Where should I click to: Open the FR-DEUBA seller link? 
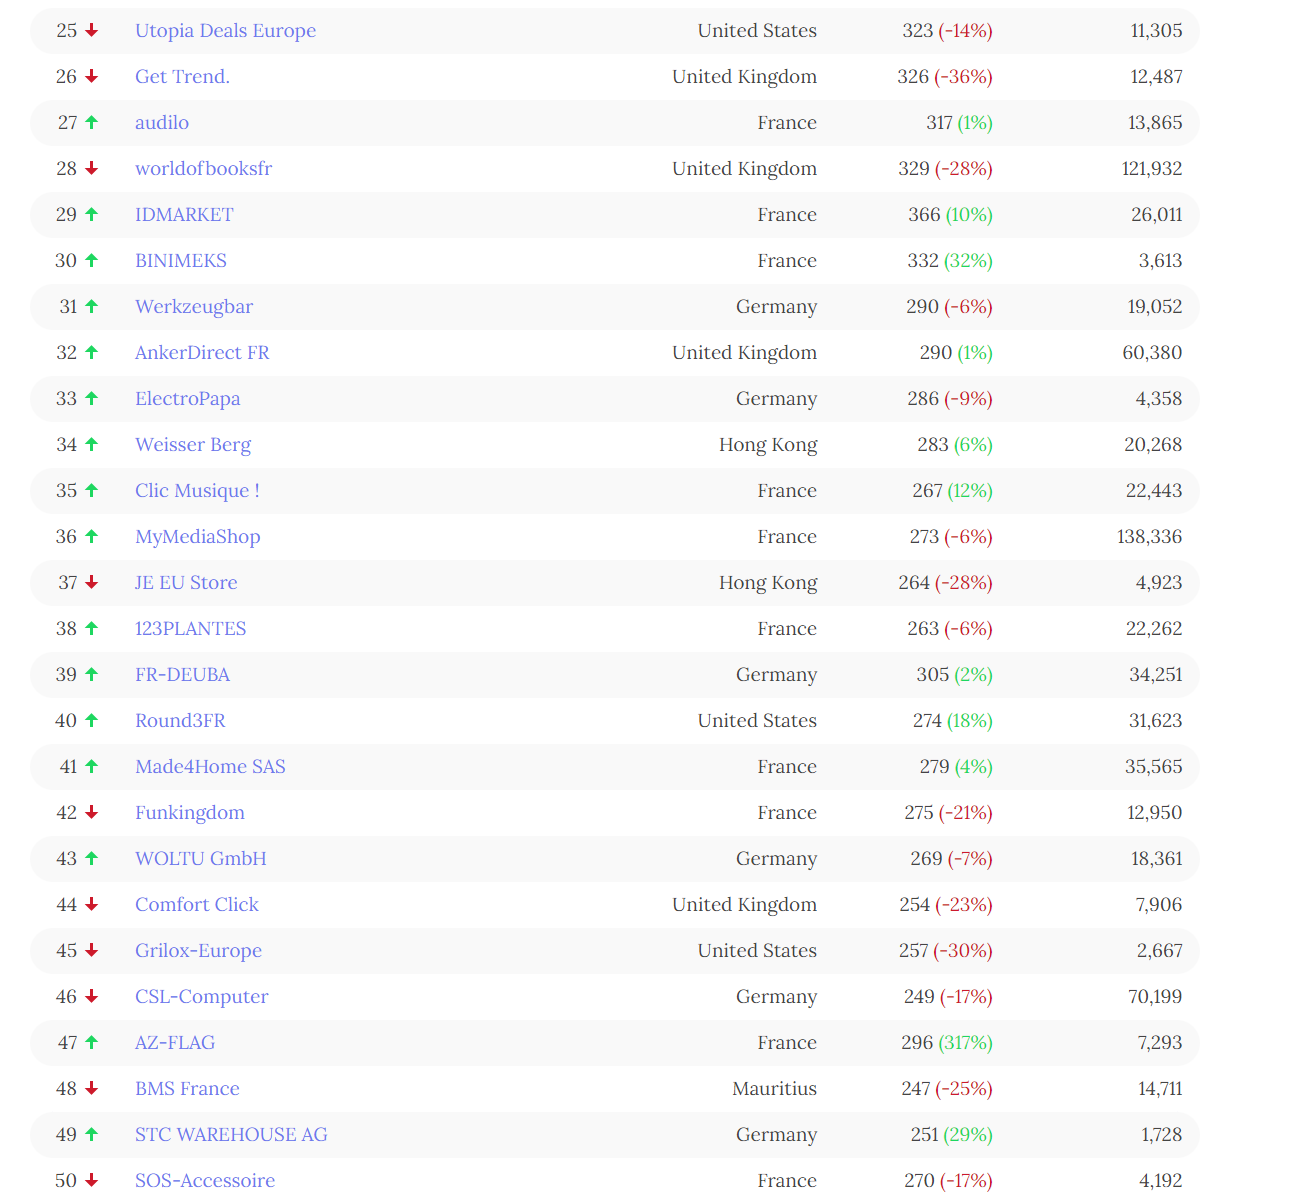pos(182,675)
